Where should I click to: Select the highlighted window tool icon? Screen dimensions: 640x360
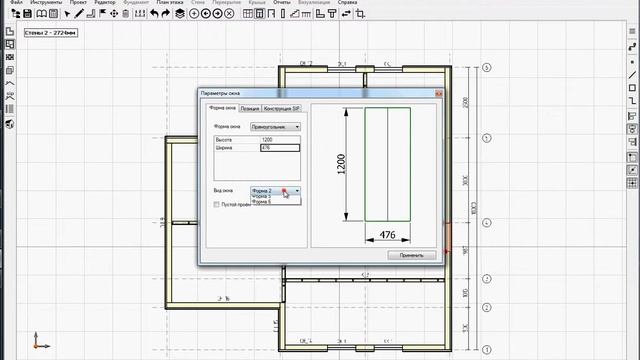coord(259,14)
